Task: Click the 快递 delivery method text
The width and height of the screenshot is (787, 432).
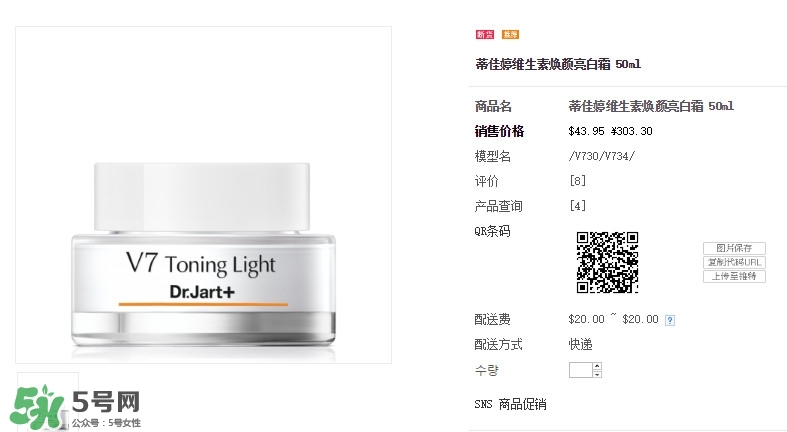Action: pos(580,344)
